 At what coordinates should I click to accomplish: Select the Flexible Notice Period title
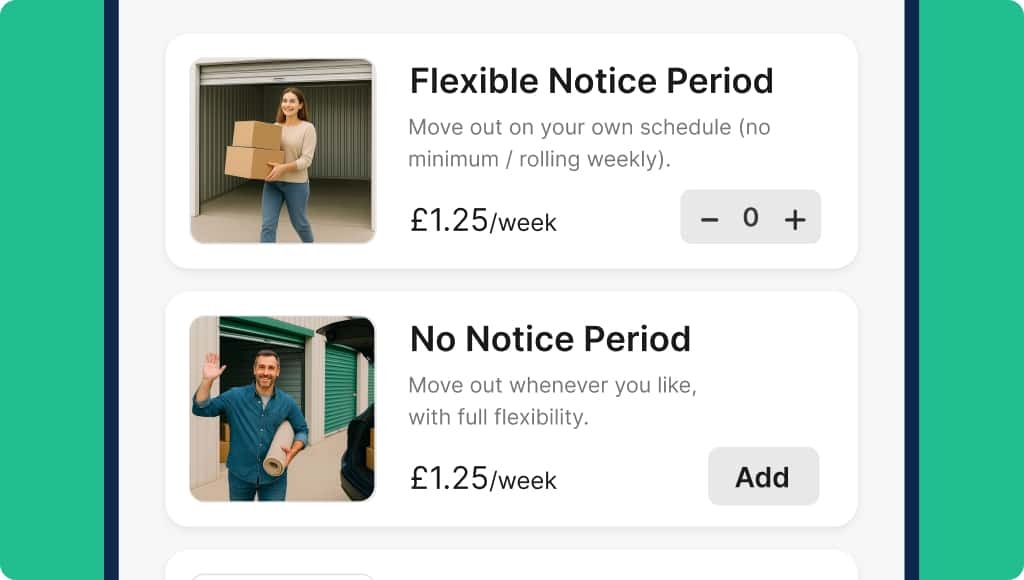pos(591,81)
